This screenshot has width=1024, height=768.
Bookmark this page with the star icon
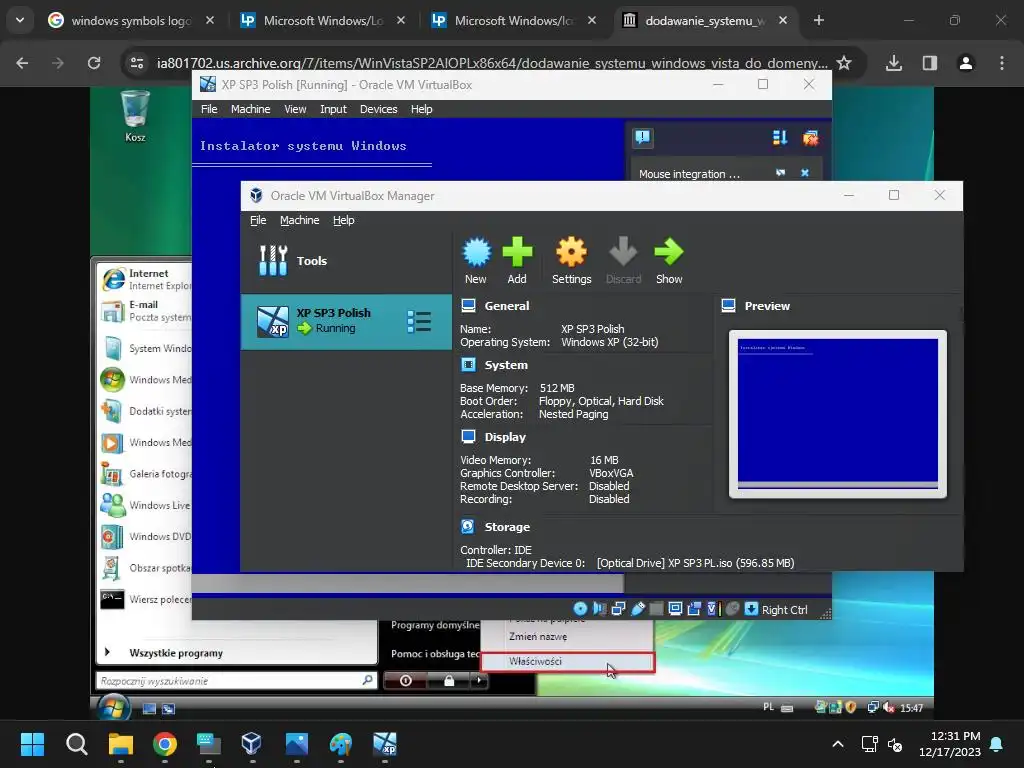click(x=844, y=63)
